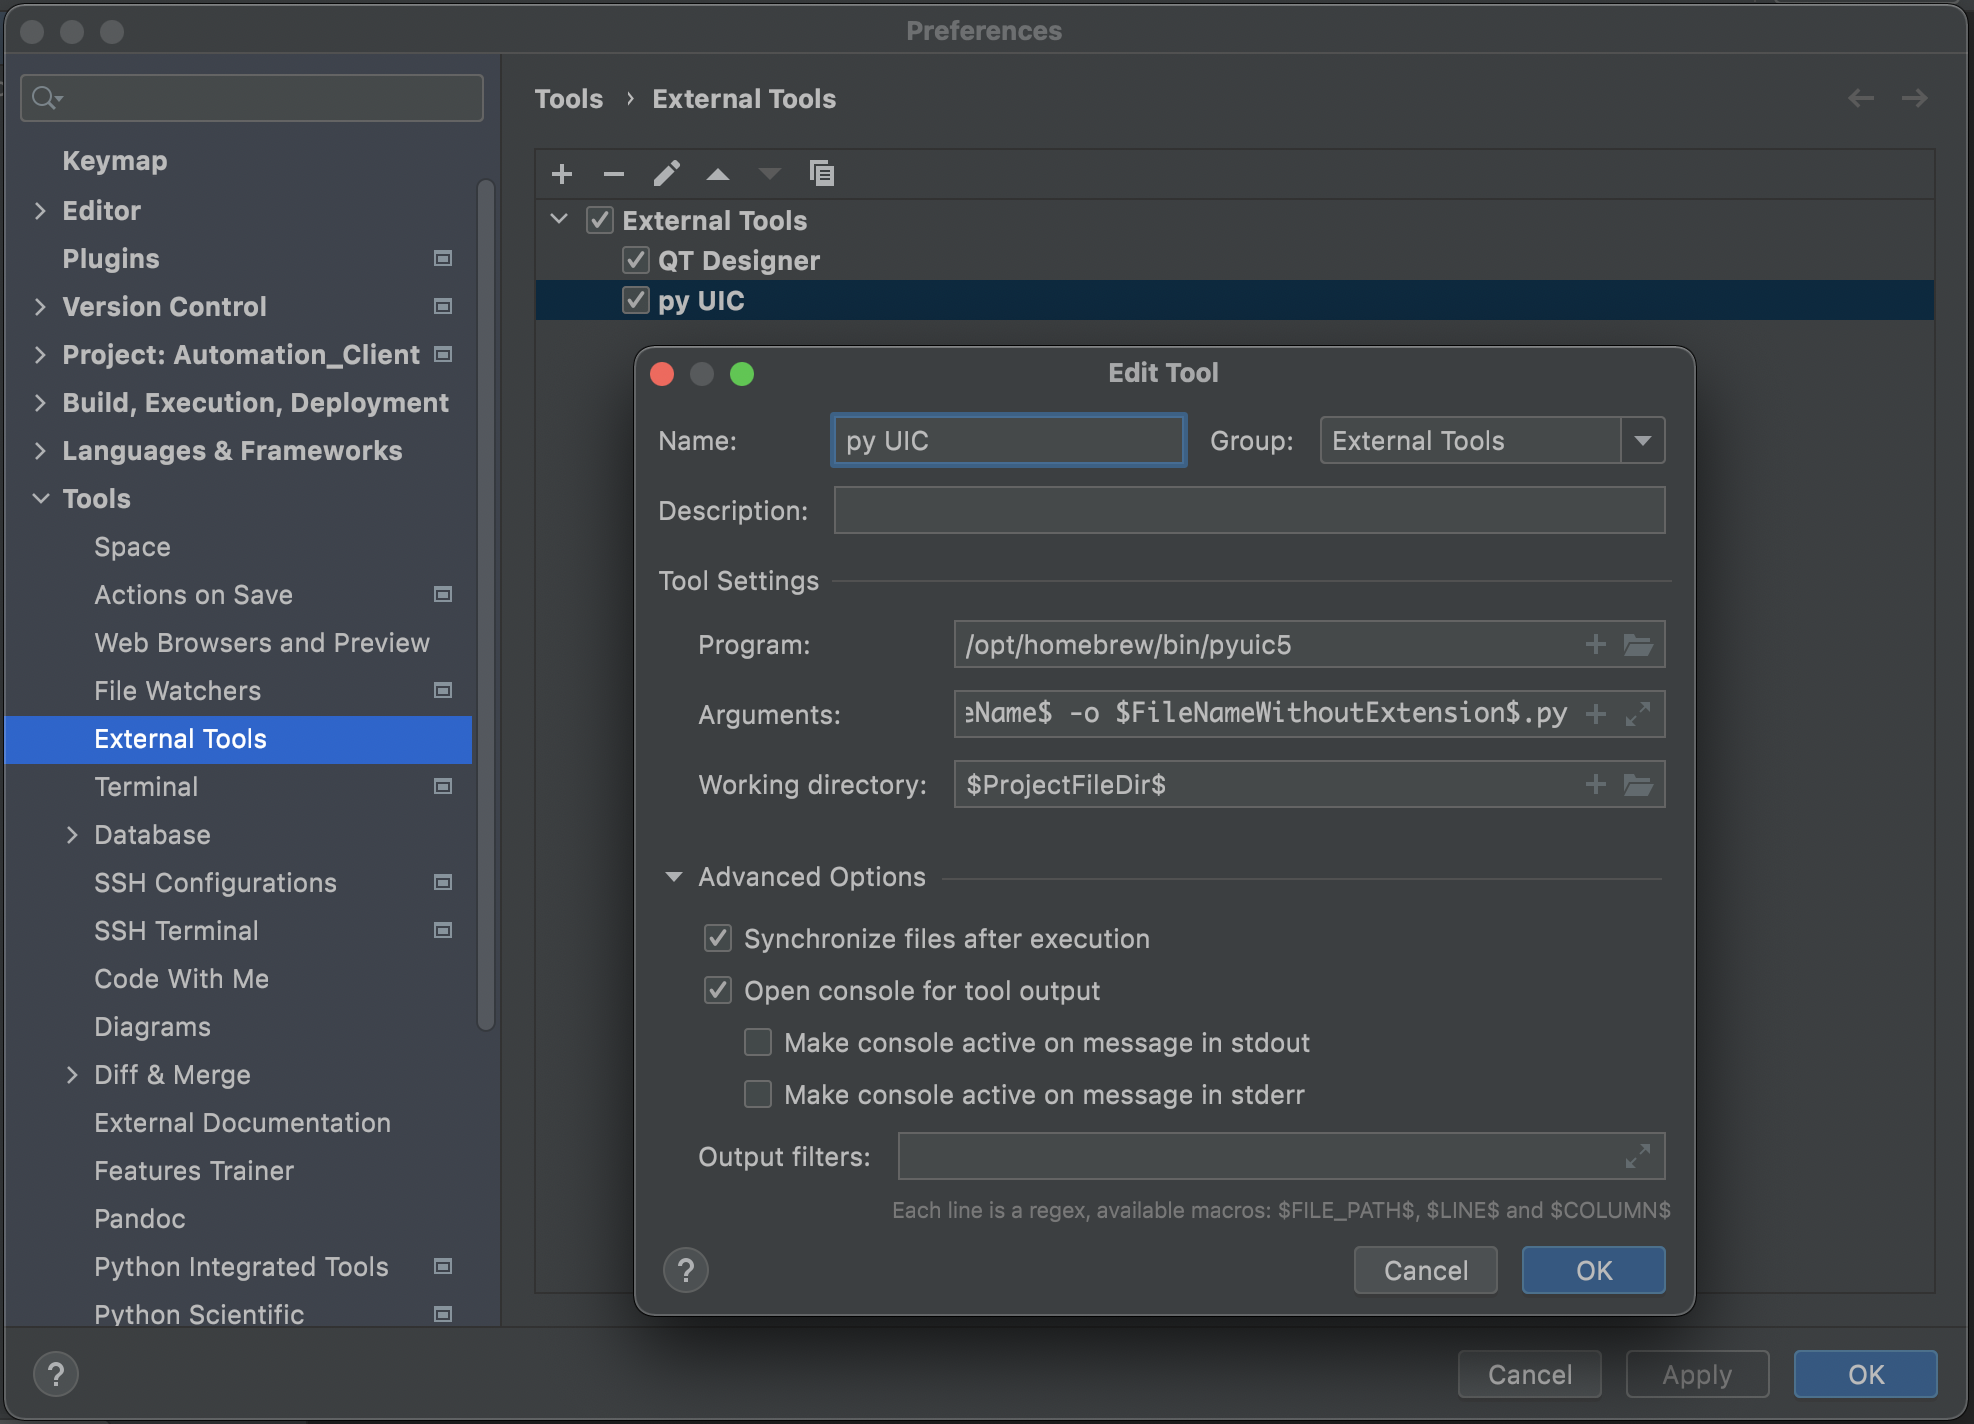Viewport: 1974px width, 1424px height.
Task: Confirm Edit Tool dialog with OK
Action: (x=1593, y=1270)
